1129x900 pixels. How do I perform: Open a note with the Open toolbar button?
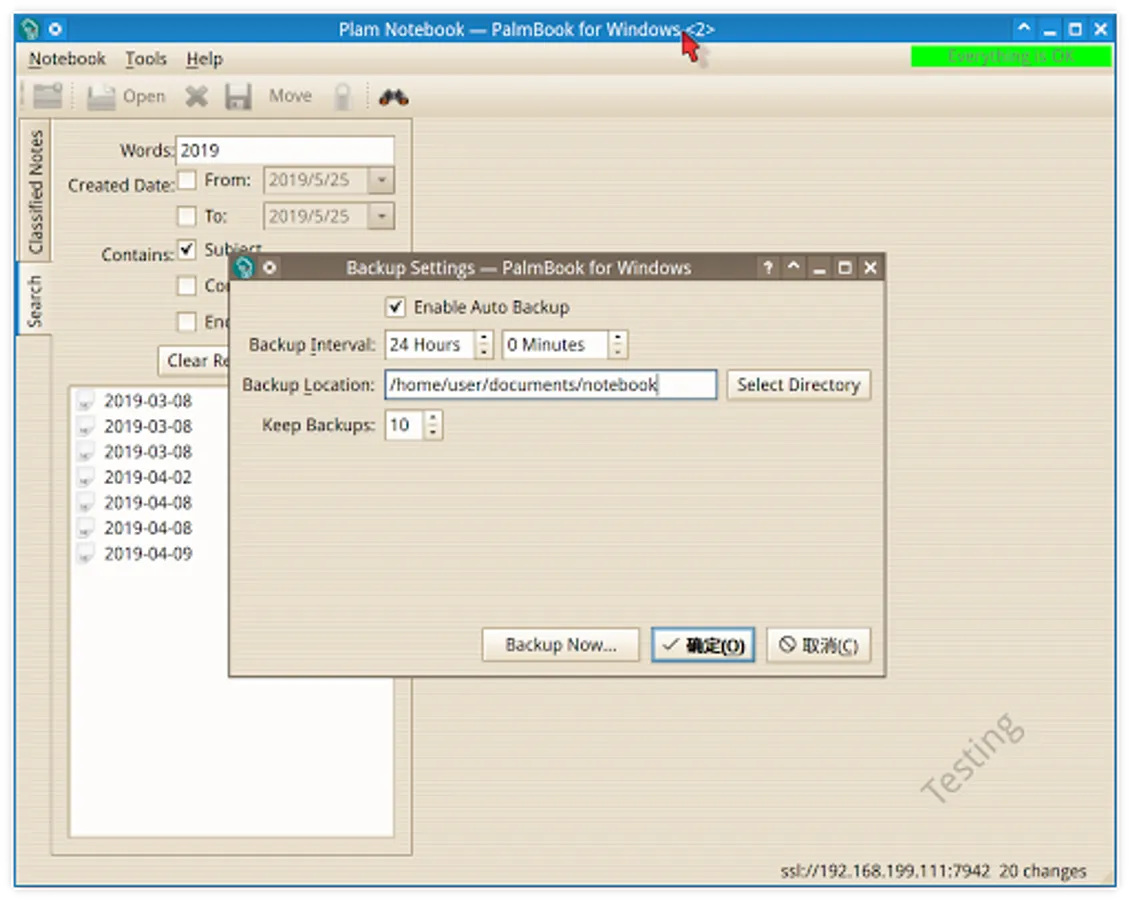126,96
